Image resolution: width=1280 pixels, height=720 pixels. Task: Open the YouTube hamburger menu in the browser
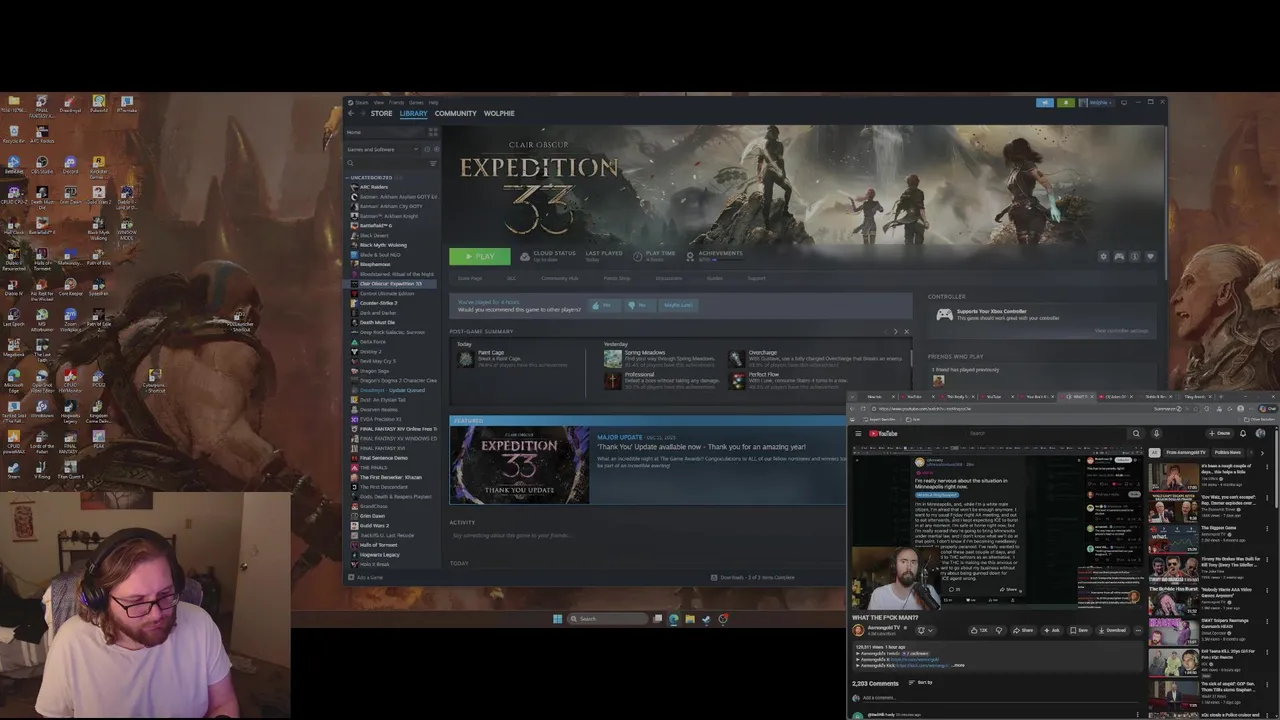pyautogui.click(x=858, y=434)
